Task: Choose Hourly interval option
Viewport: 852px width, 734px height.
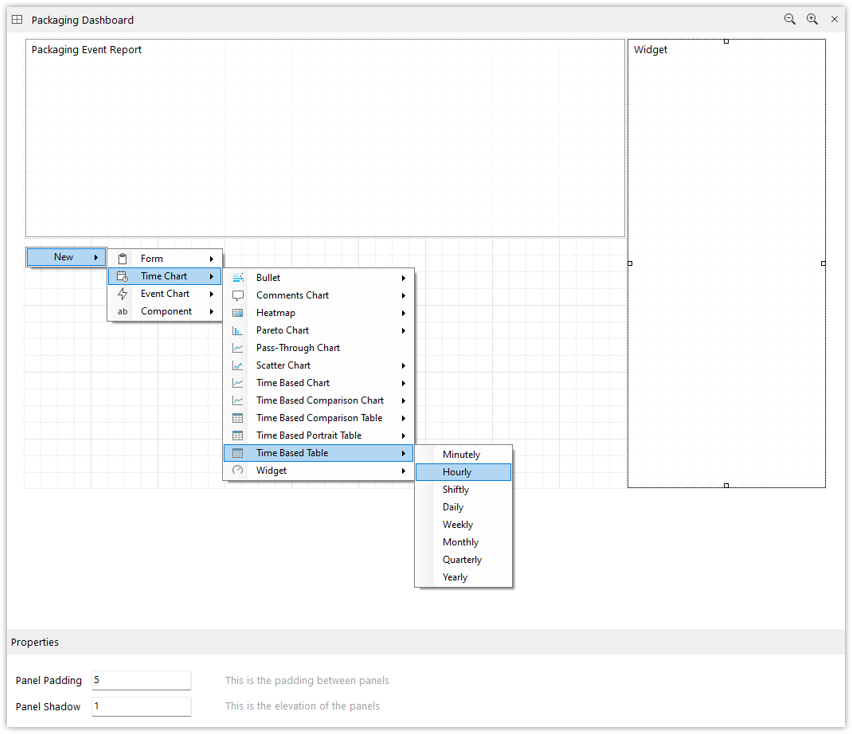Action: pos(463,472)
